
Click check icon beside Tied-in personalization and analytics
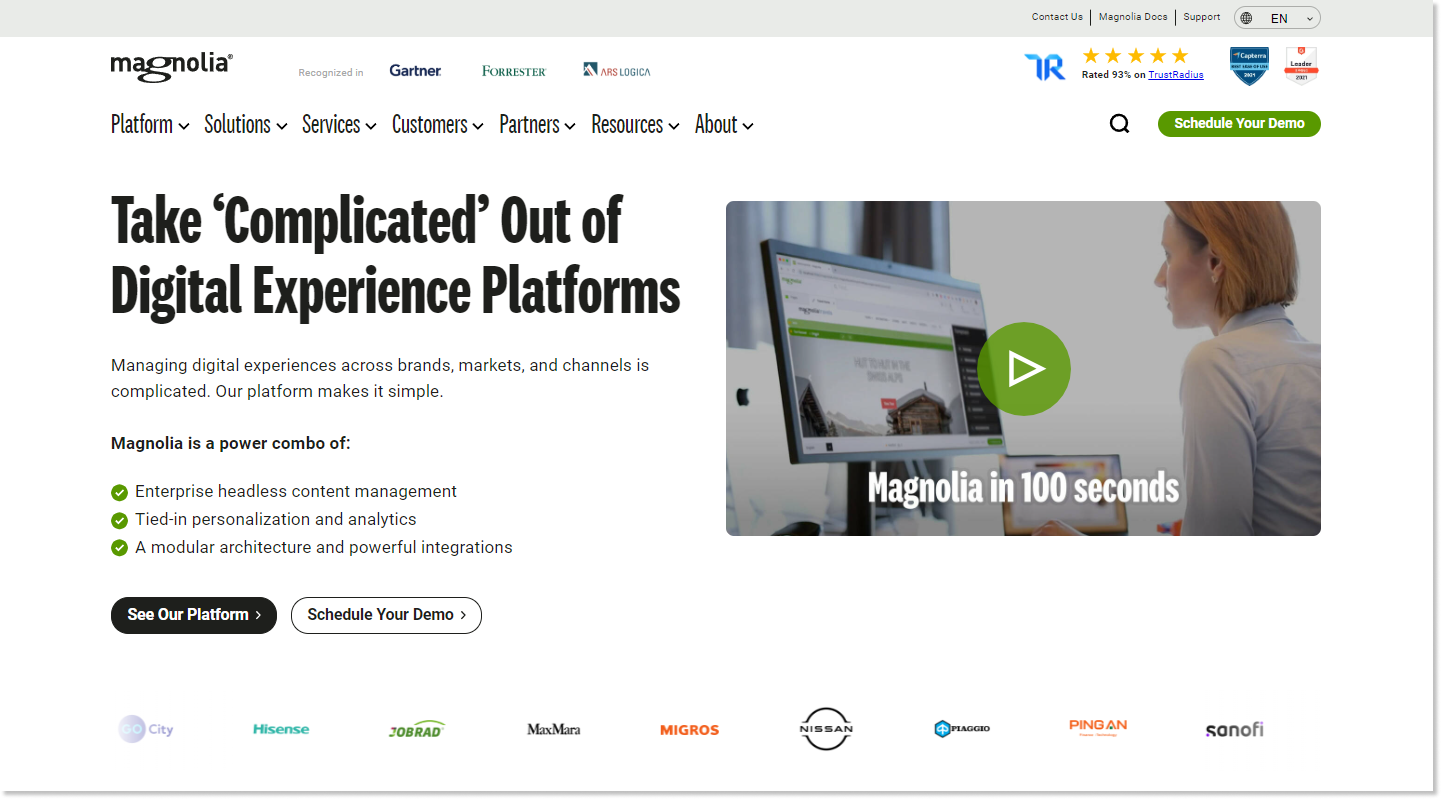pyautogui.click(x=119, y=520)
